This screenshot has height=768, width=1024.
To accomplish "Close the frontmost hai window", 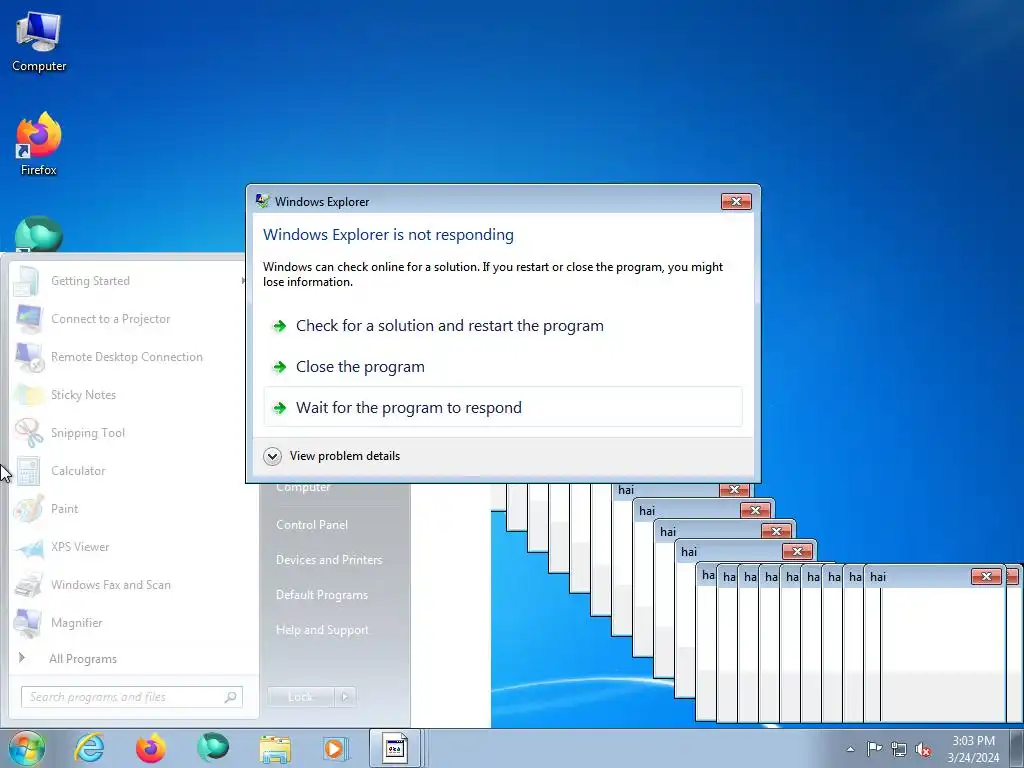I will pos(987,576).
